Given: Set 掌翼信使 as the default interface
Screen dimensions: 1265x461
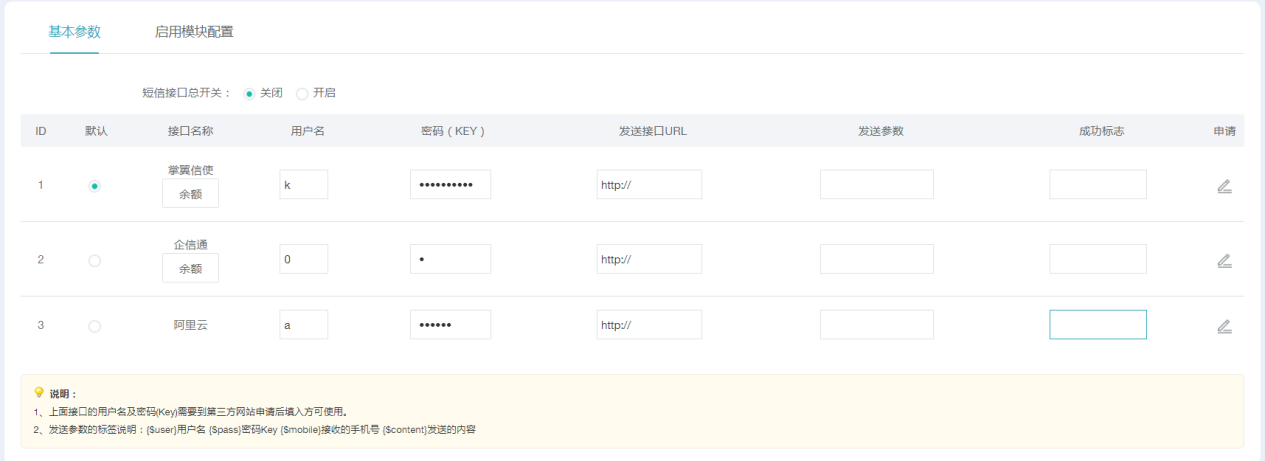Looking at the screenshot, I should pos(95,186).
